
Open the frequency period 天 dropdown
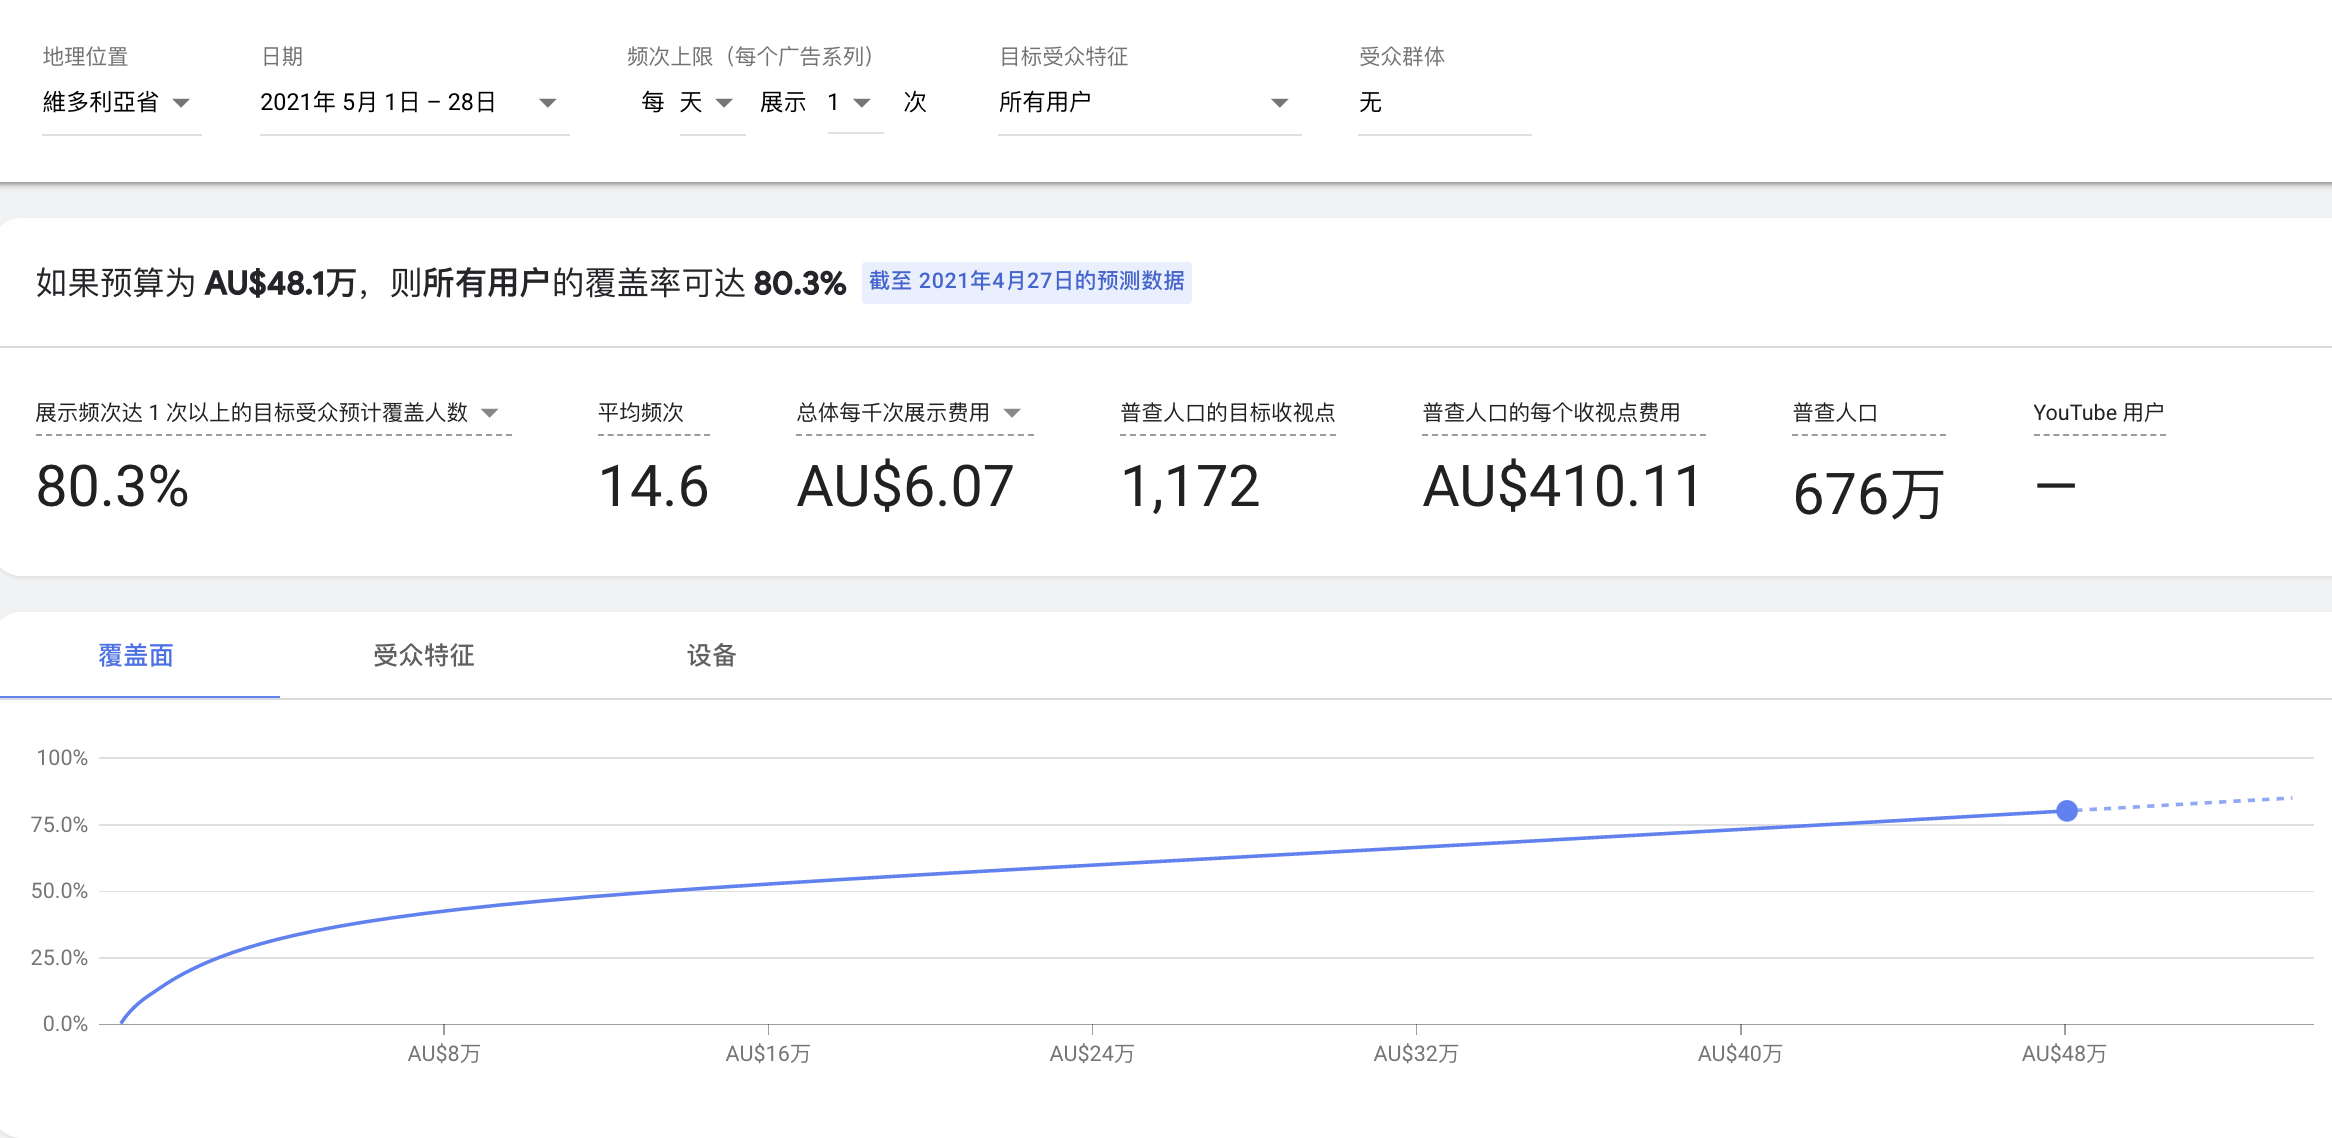coord(711,103)
